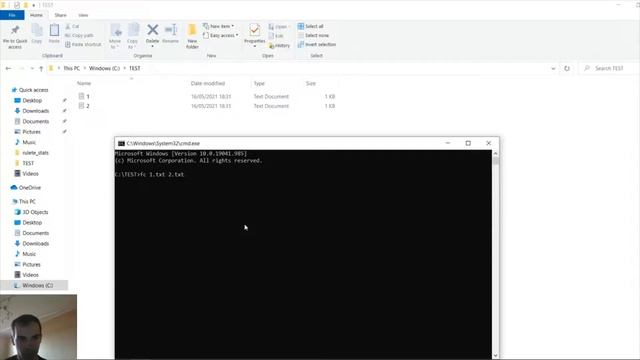The image size is (640, 360).
Task: Open 3D Objects under This PC
Action: point(35,212)
